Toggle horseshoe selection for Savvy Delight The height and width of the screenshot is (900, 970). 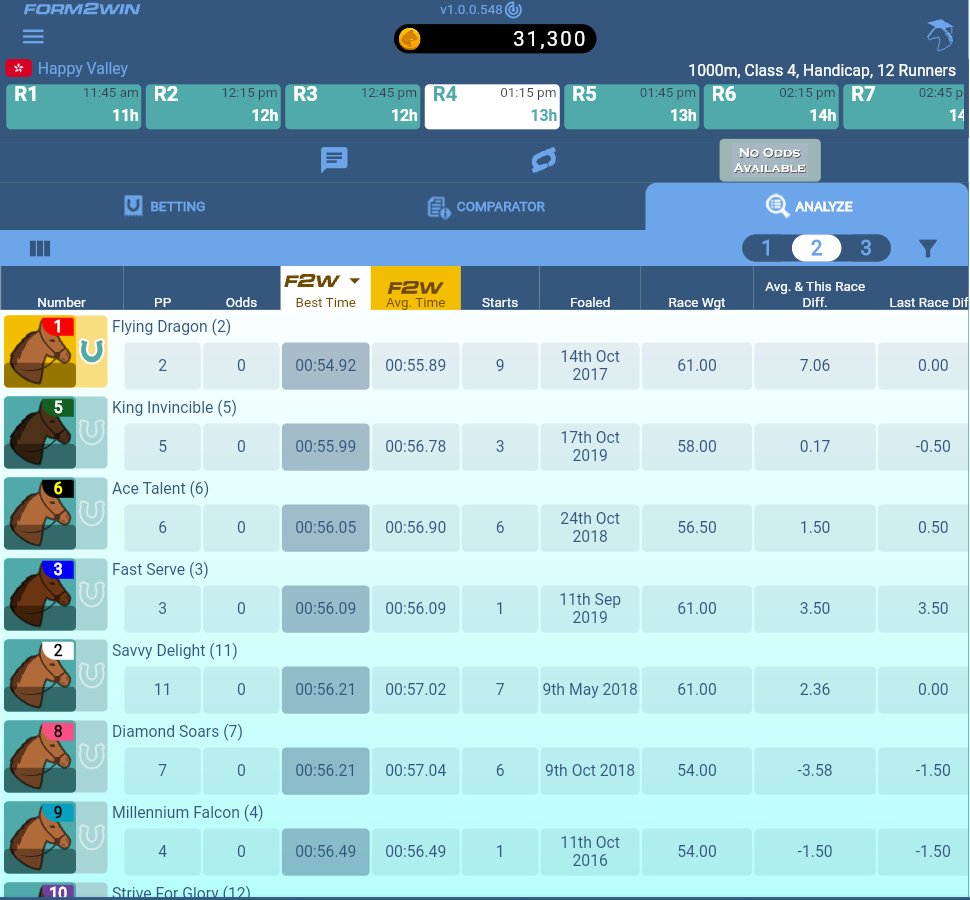coord(92,675)
